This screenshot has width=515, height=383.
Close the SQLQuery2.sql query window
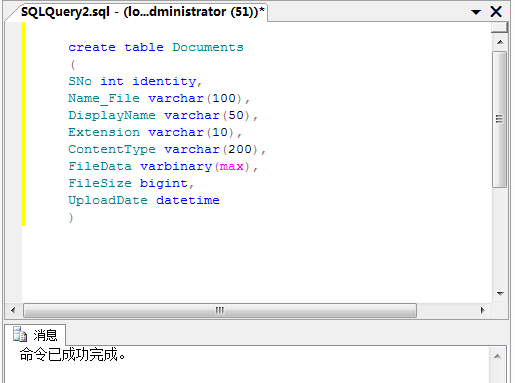coord(496,12)
